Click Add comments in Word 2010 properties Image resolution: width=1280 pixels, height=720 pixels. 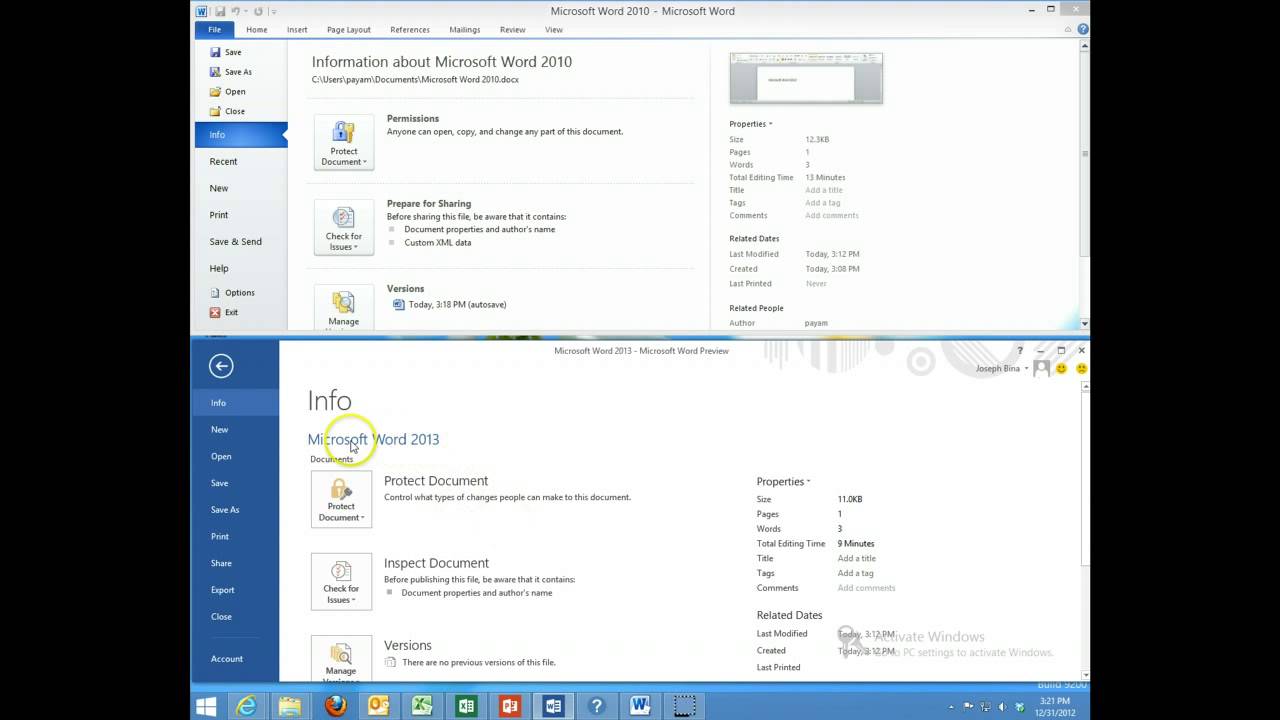pyautogui.click(x=832, y=215)
